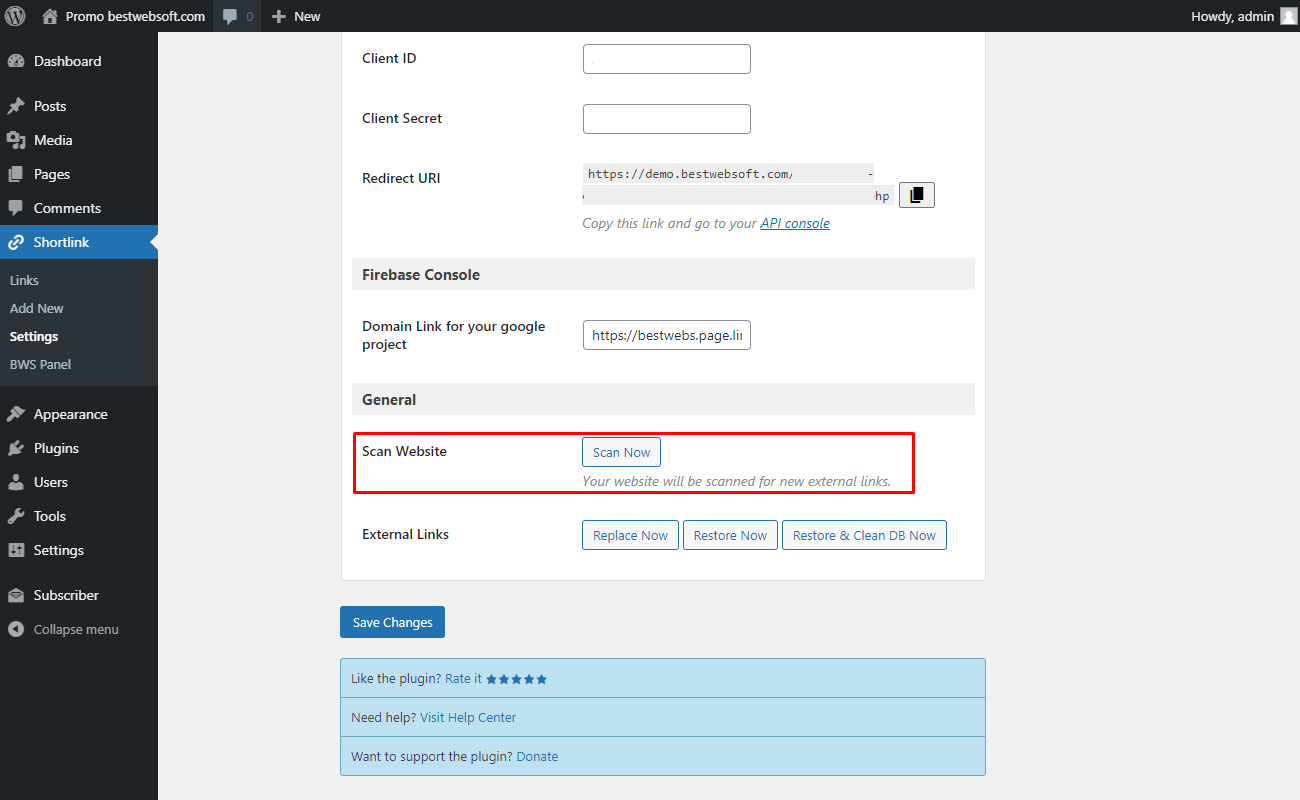Viewport: 1300px width, 800px height.
Task: Click the Shortlink chain icon
Action: (x=16, y=242)
